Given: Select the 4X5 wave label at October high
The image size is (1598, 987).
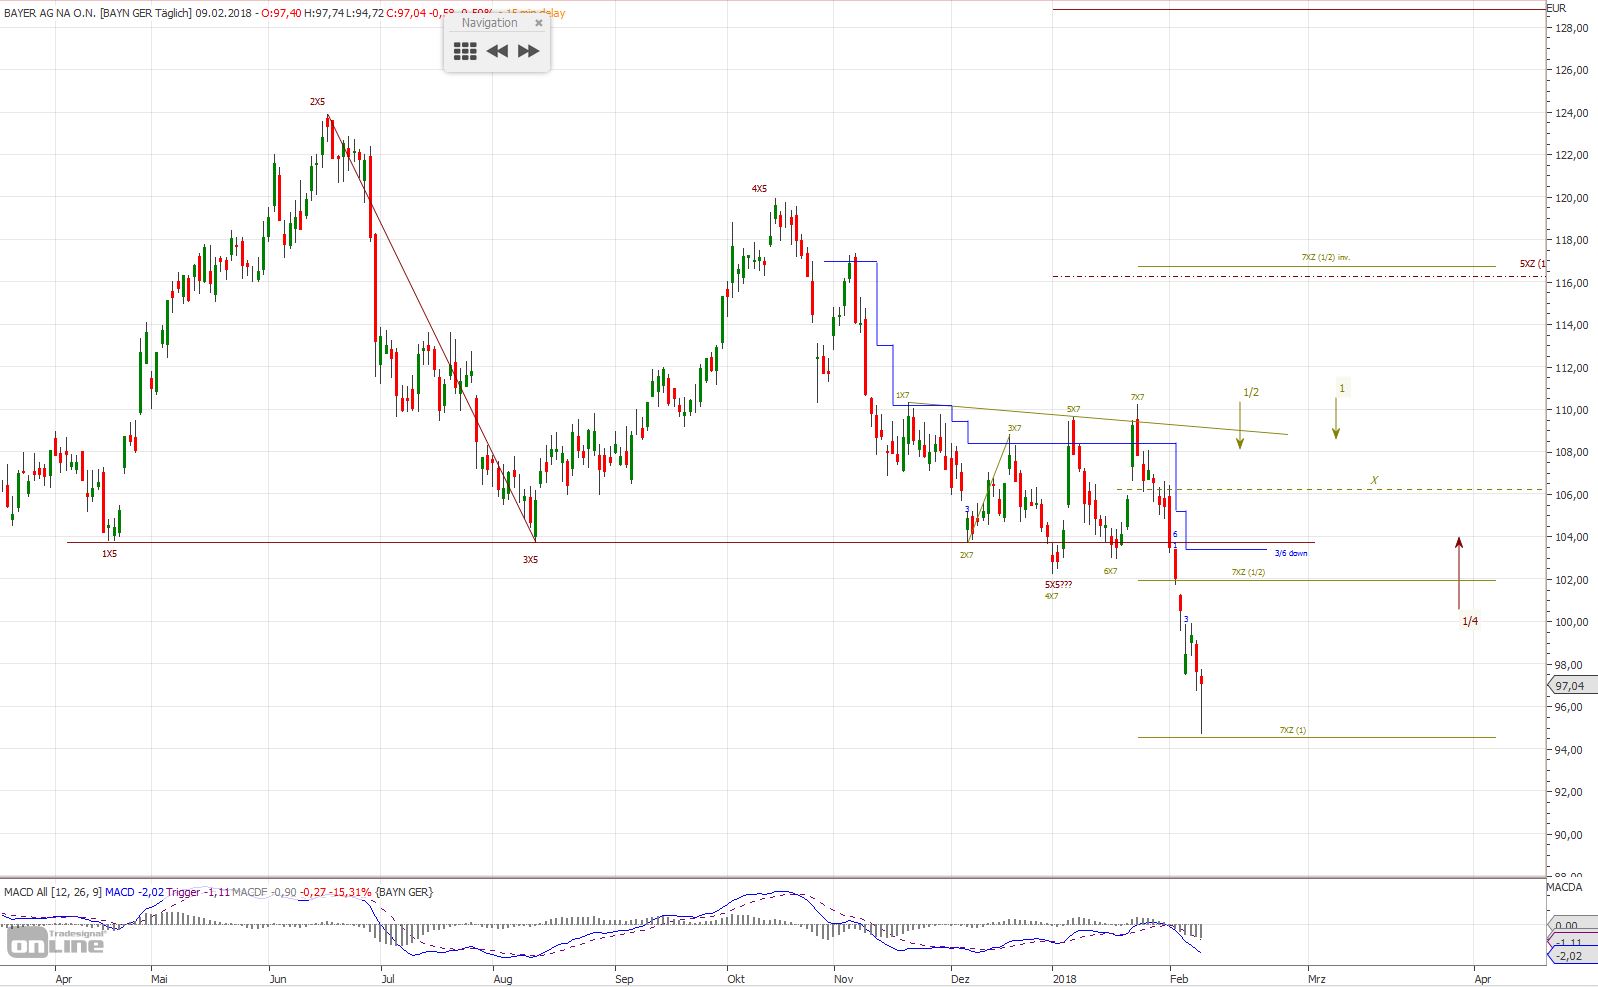Looking at the screenshot, I should tap(759, 188).
